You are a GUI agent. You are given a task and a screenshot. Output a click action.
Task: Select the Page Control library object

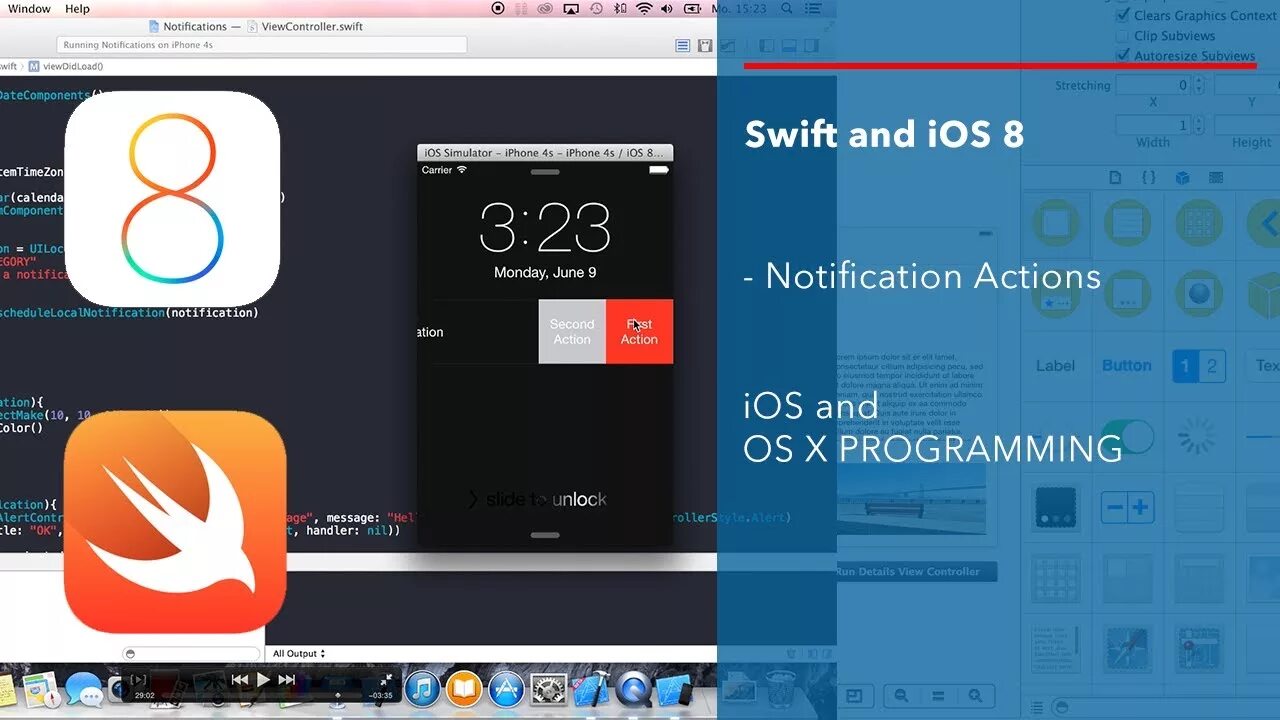pos(1056,507)
